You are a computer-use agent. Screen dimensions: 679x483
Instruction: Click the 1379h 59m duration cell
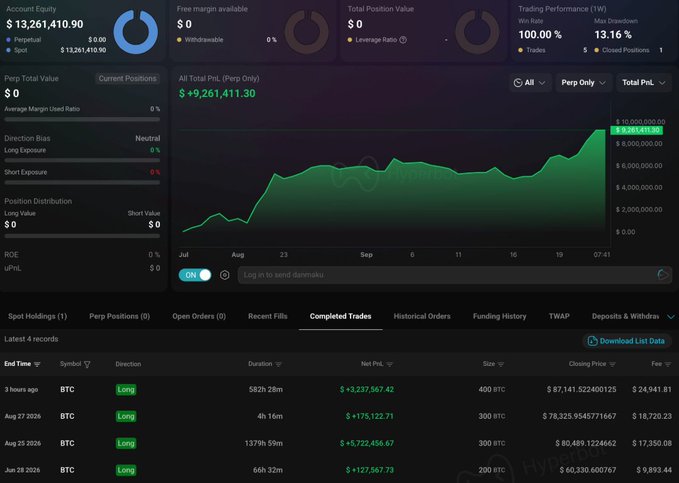pyautogui.click(x=263, y=443)
